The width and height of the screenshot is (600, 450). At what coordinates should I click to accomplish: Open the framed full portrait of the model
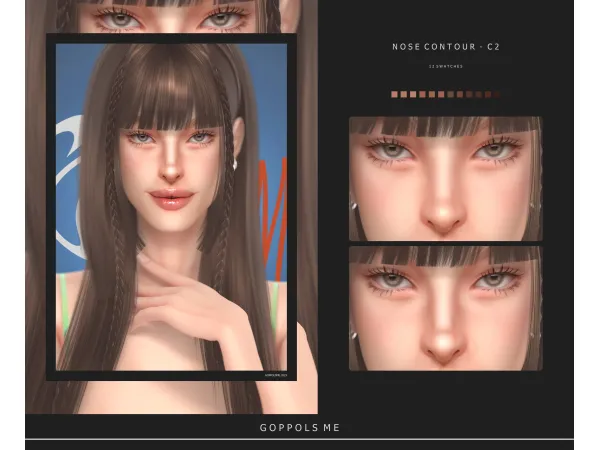pos(171,207)
